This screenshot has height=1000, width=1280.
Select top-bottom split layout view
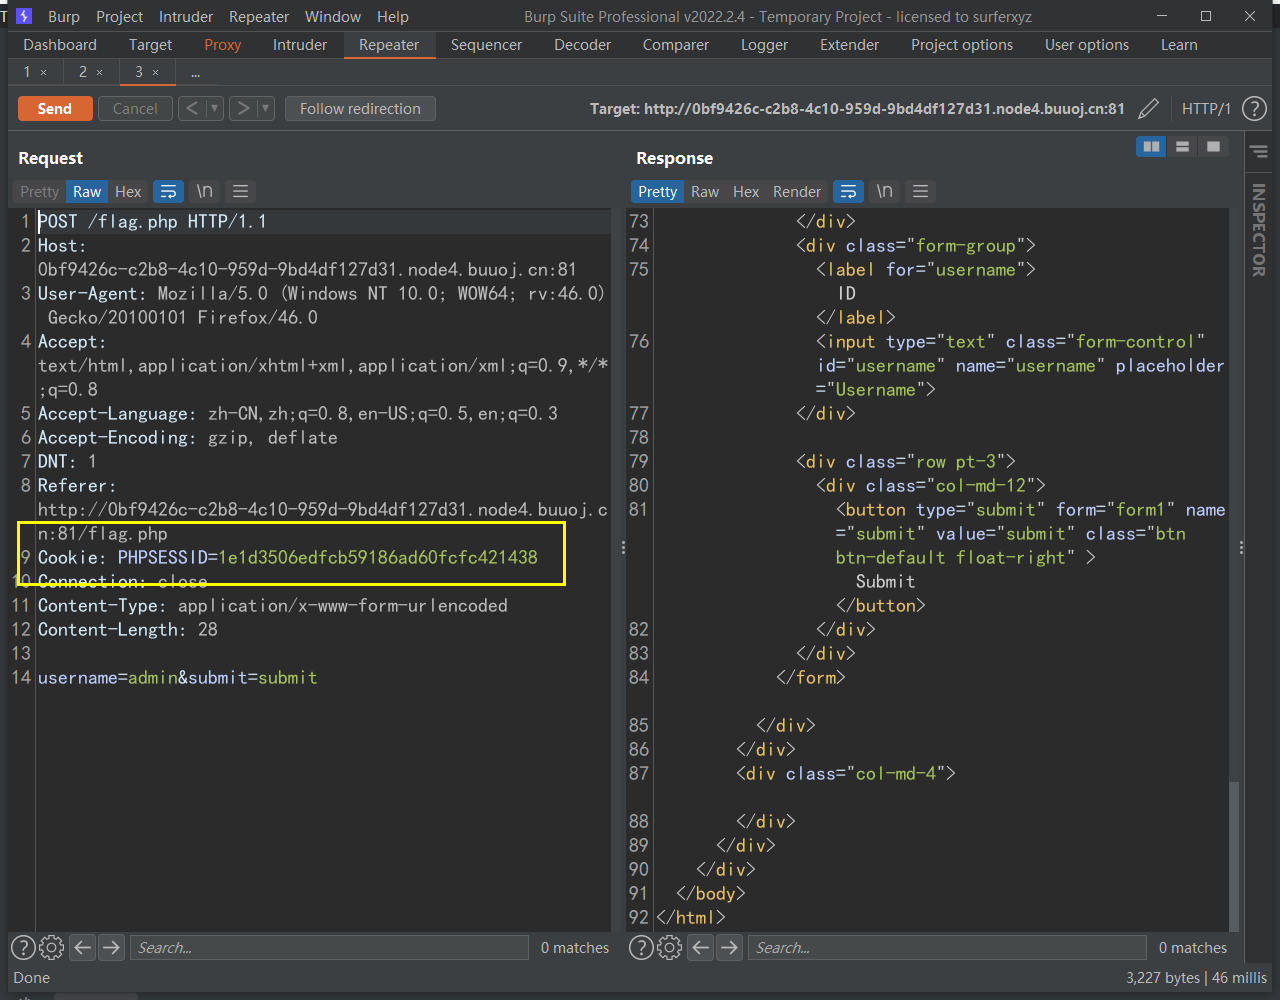pyautogui.click(x=1182, y=147)
